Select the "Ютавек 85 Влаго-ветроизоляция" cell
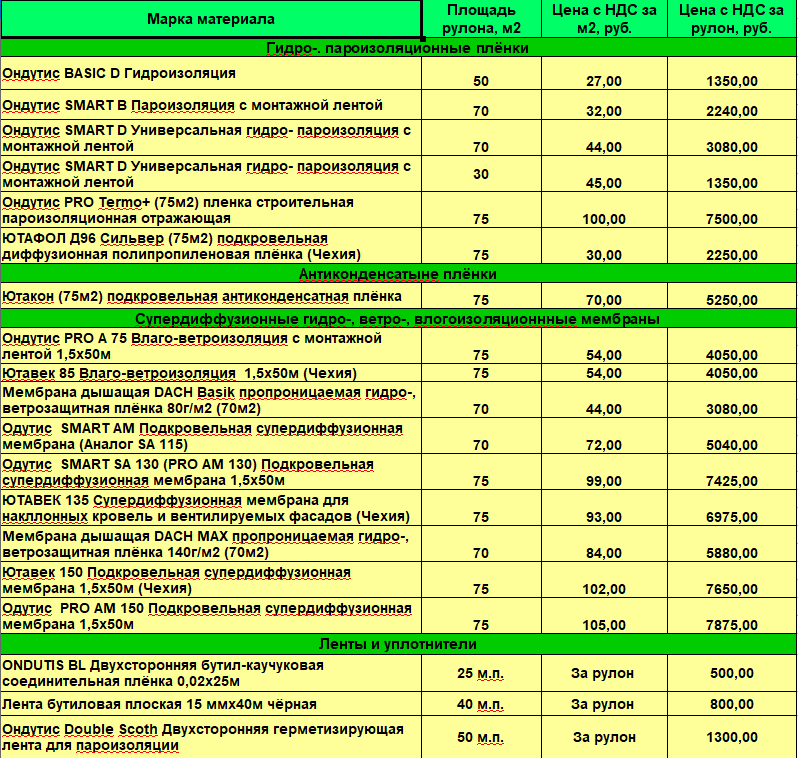 tap(211, 373)
